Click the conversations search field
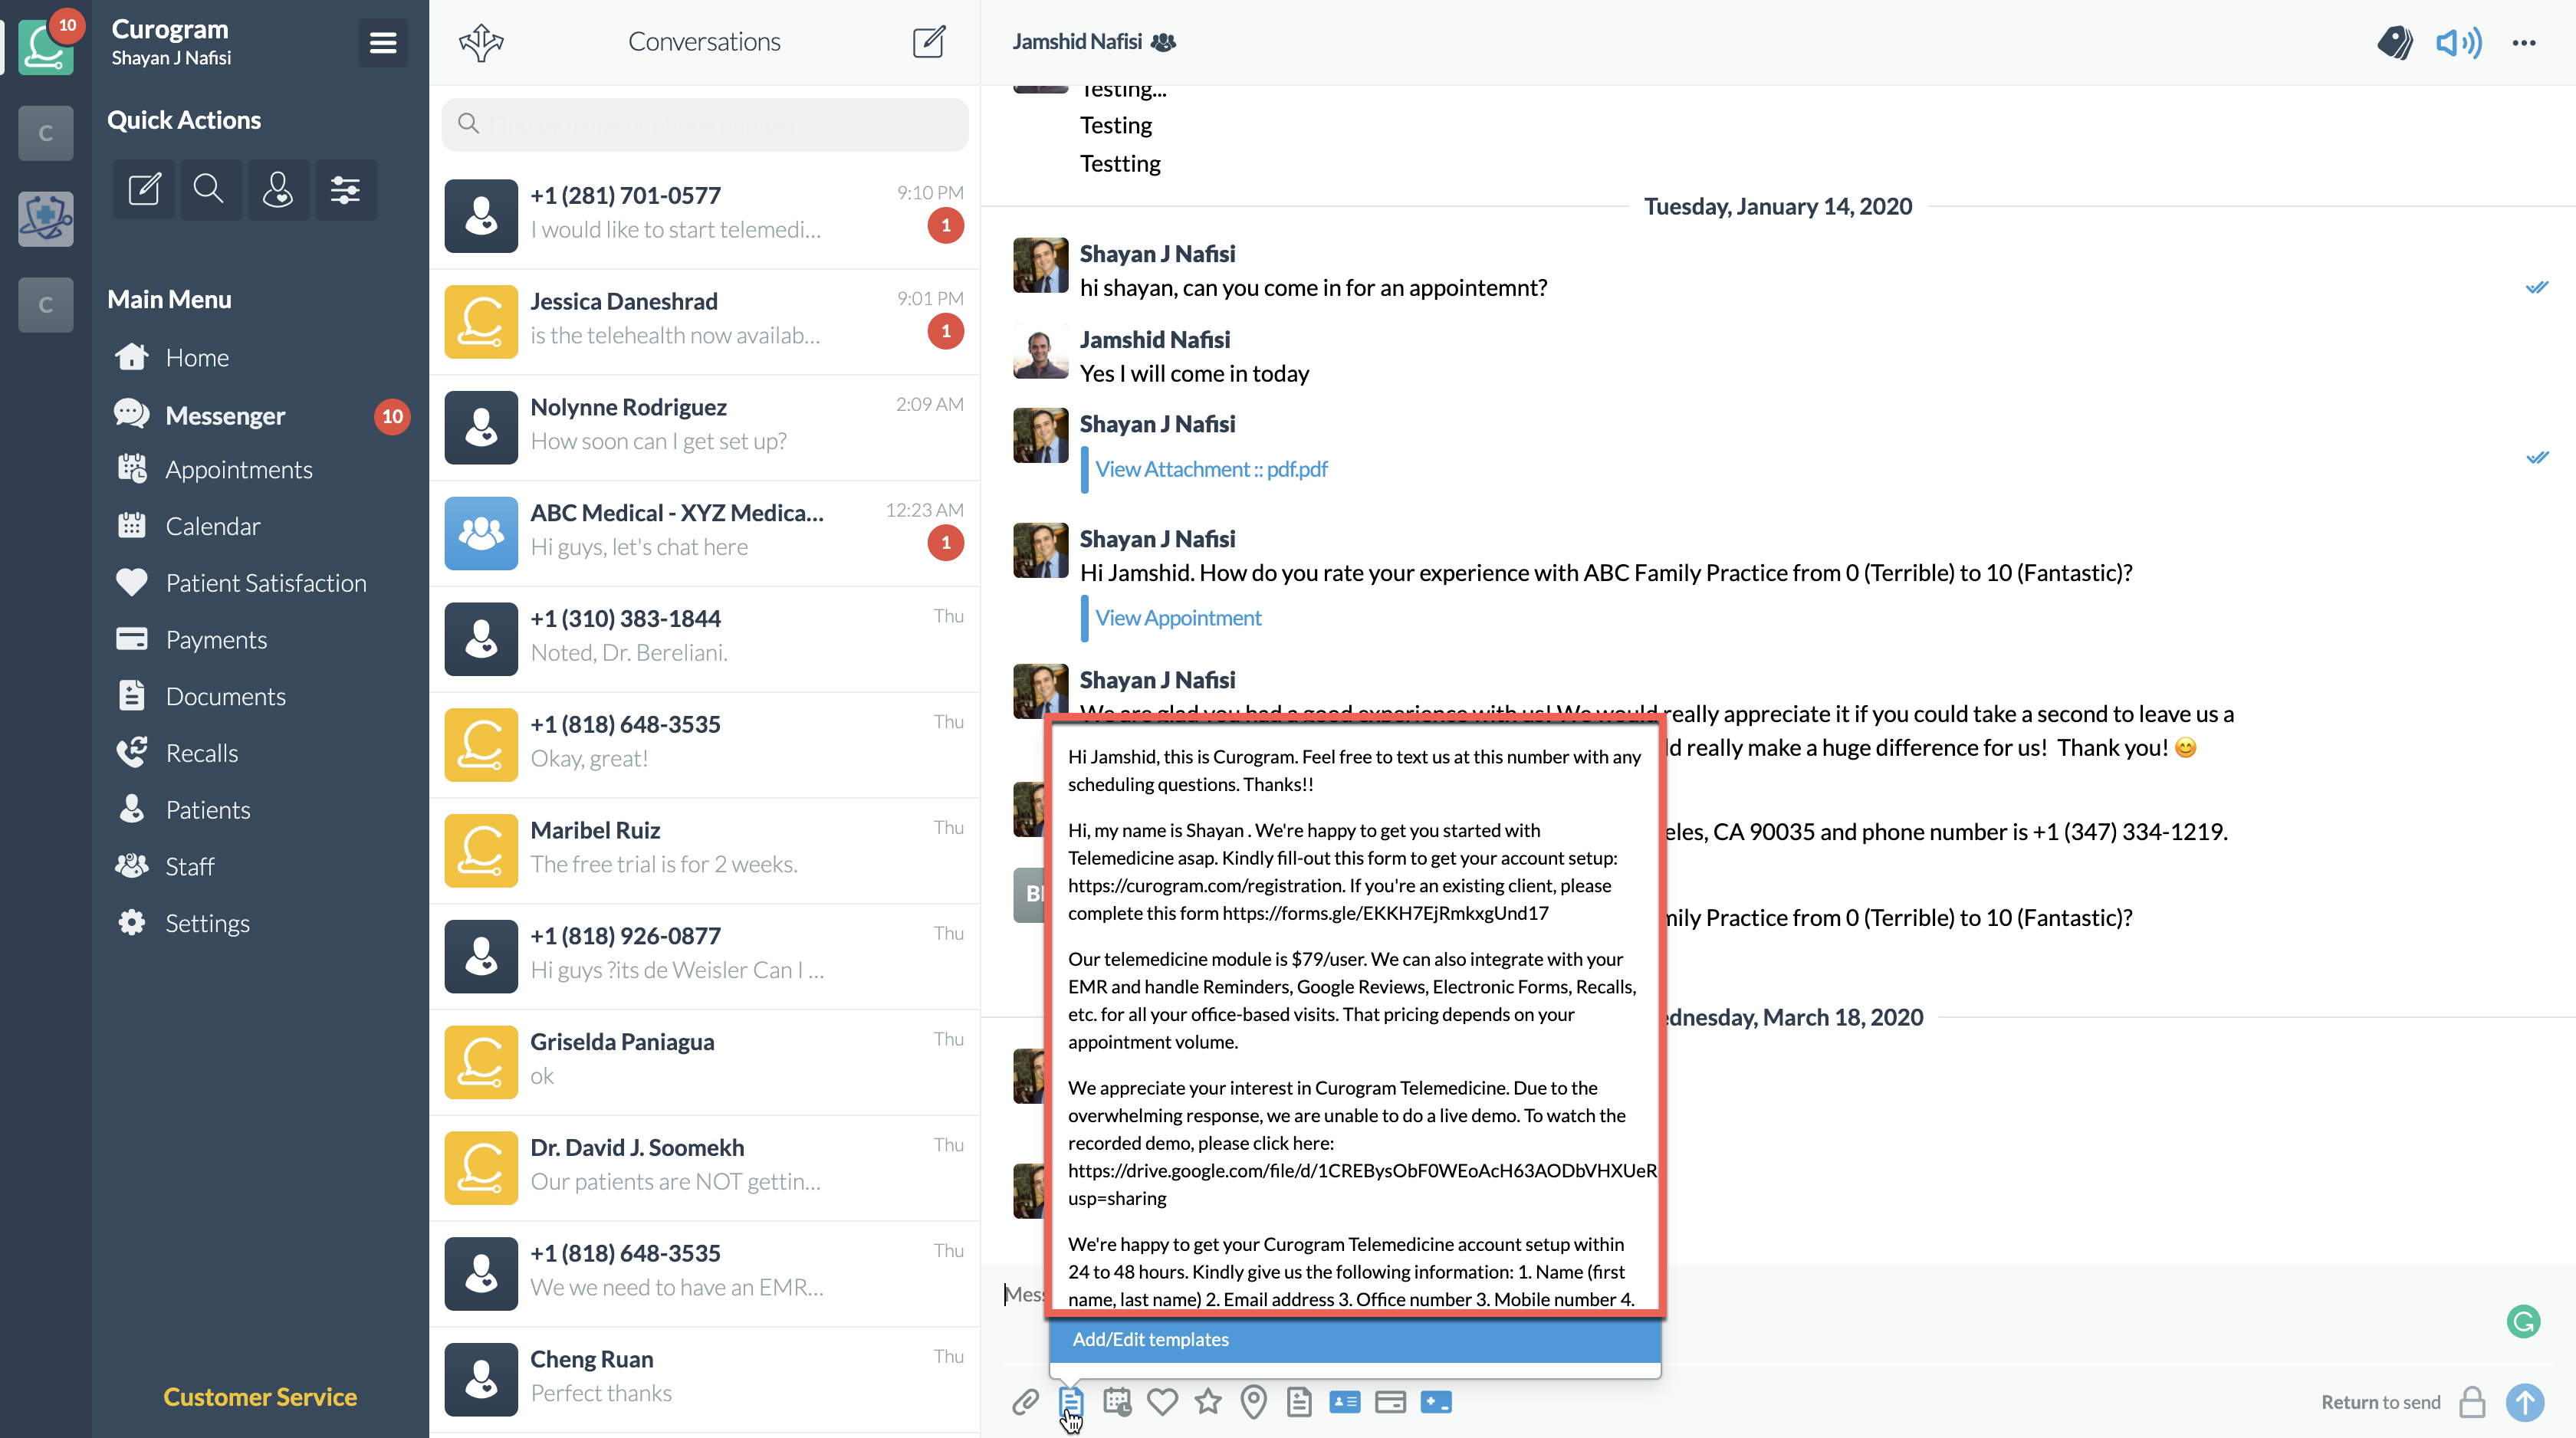 705,124
